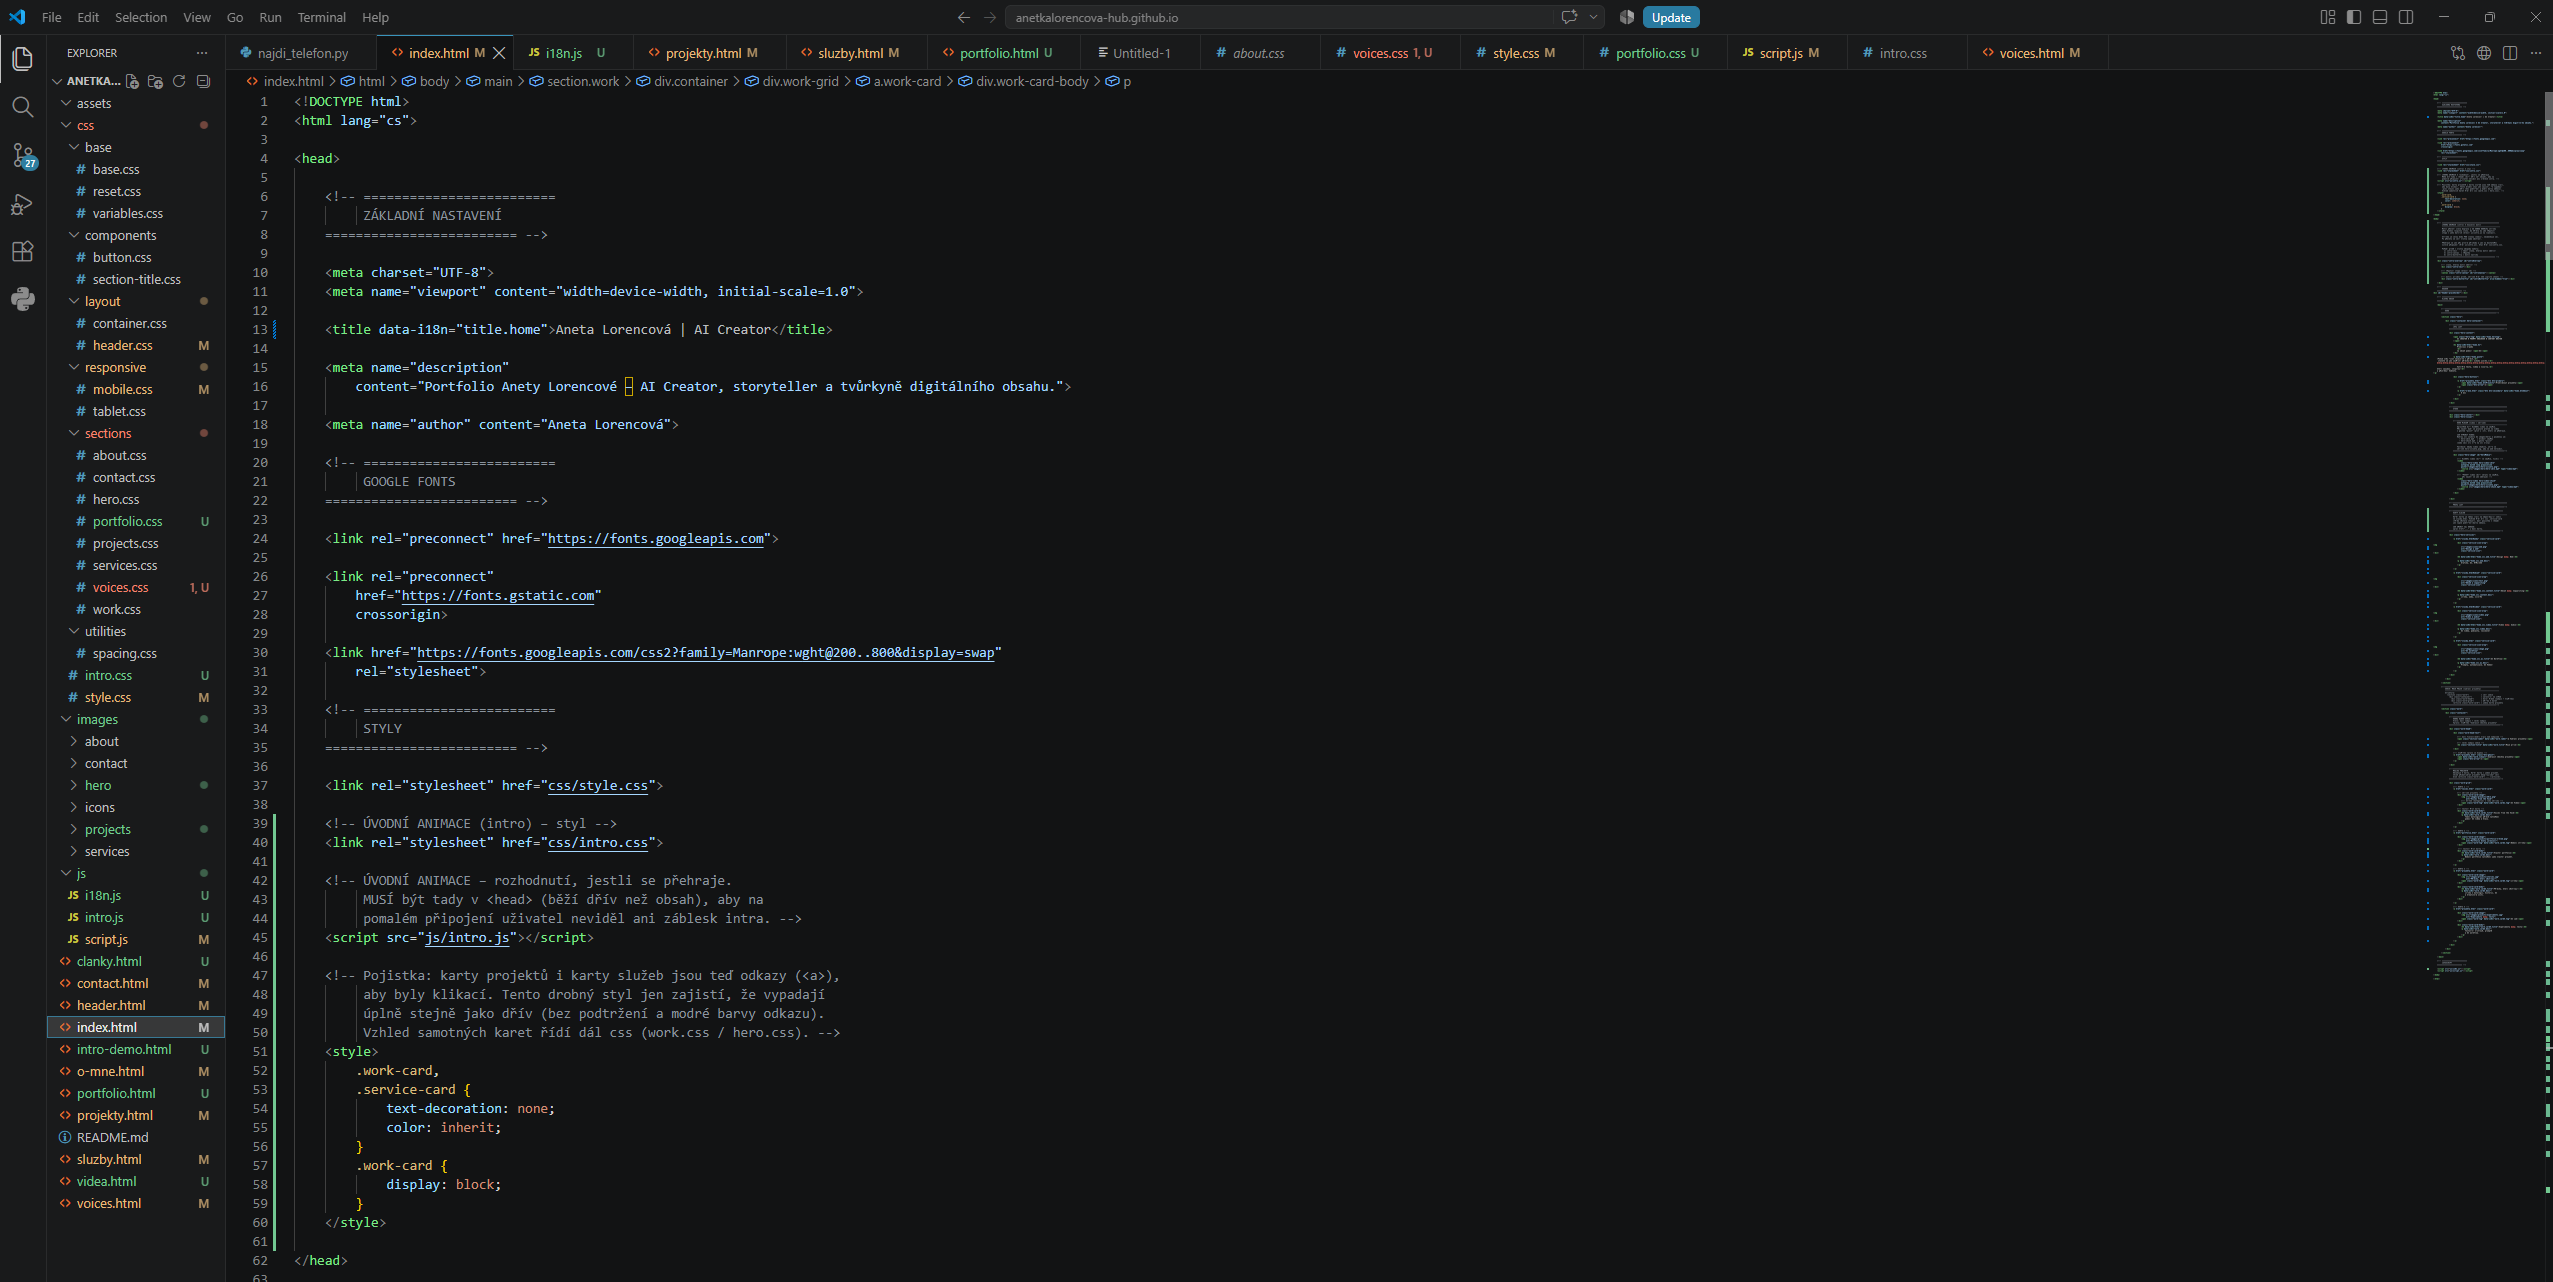Viewport: 2553px width, 1282px height.
Task: Collapse the responsive folder
Action: [x=136, y=367]
